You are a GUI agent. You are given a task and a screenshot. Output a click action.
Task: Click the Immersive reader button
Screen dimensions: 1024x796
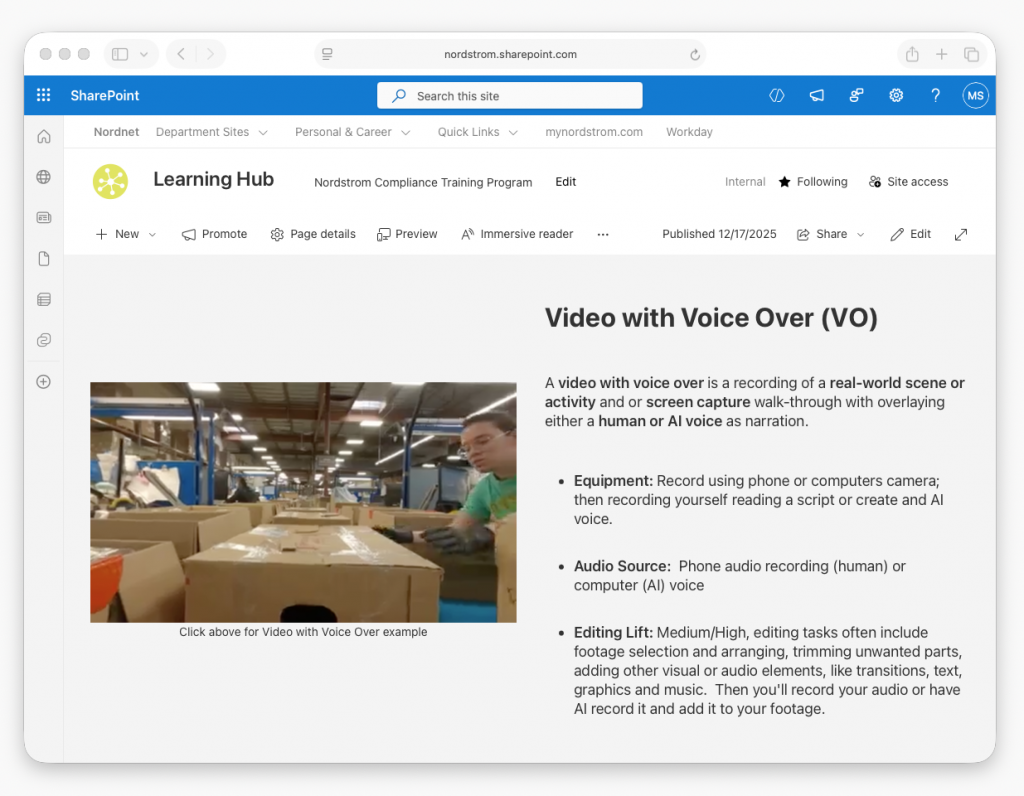[517, 234]
